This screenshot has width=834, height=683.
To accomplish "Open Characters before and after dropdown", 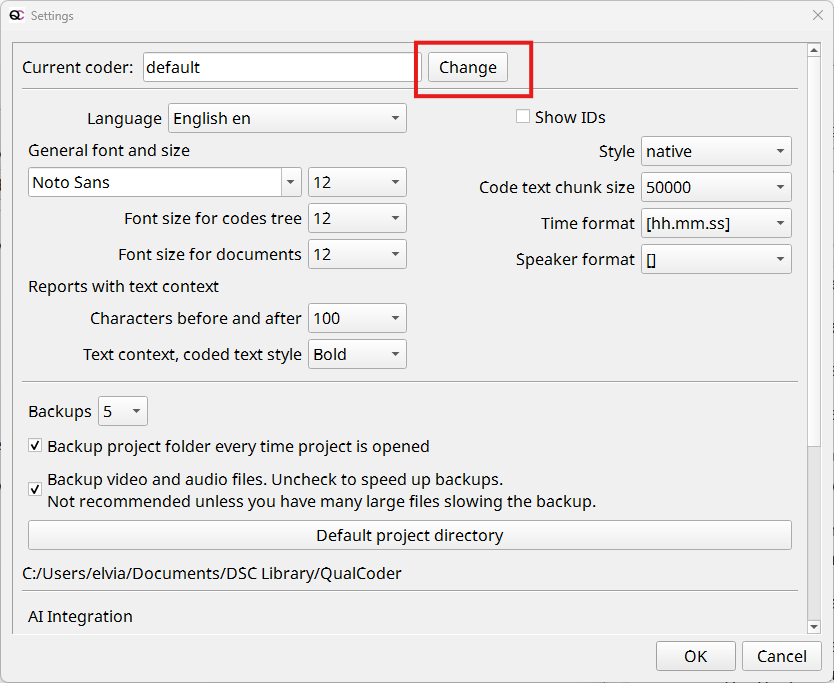I will click(x=357, y=318).
